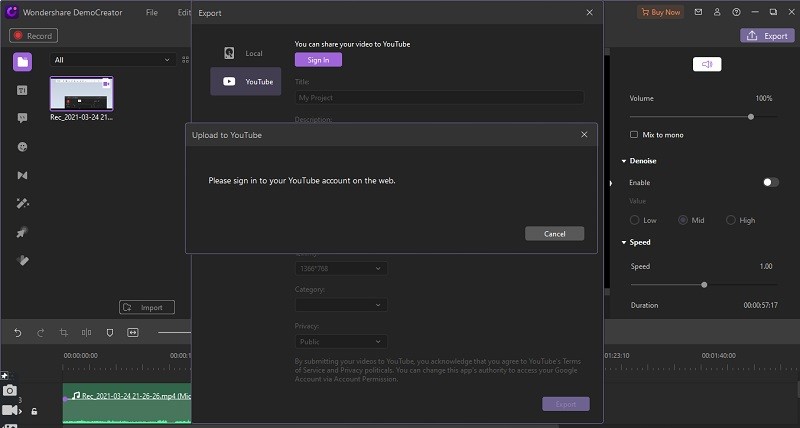Open the File menu
800x428 pixels.
(x=151, y=13)
